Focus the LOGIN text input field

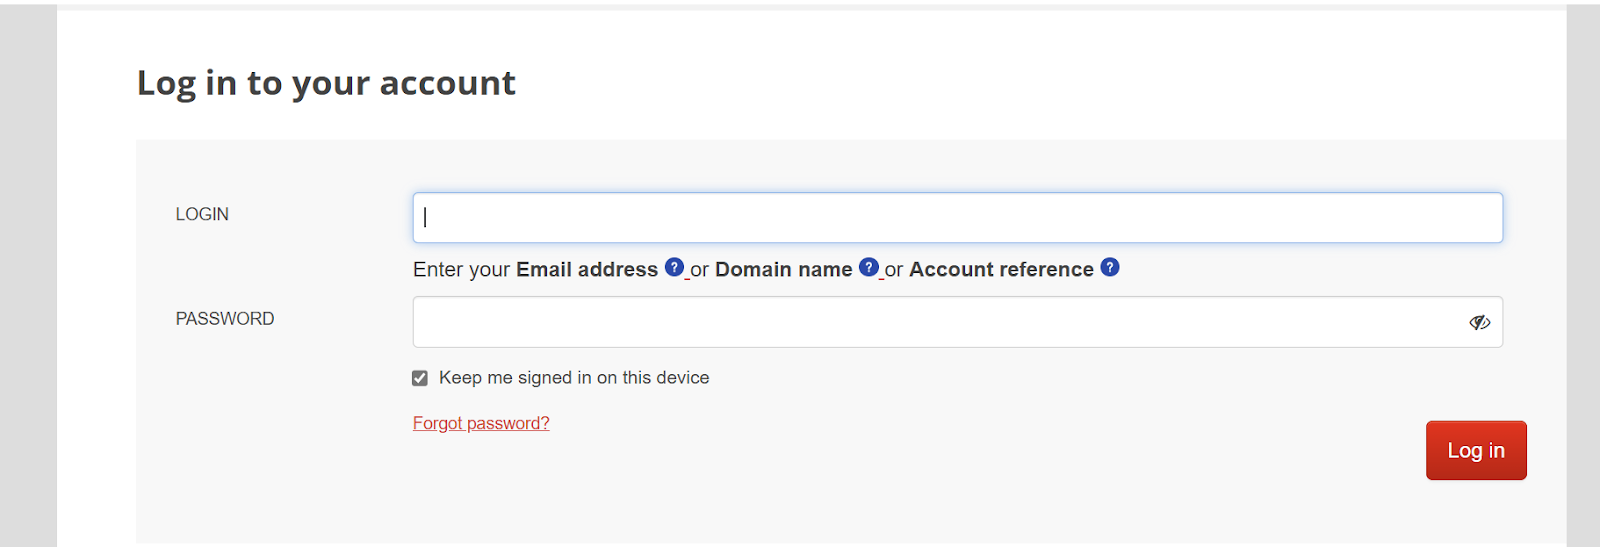[957, 218]
